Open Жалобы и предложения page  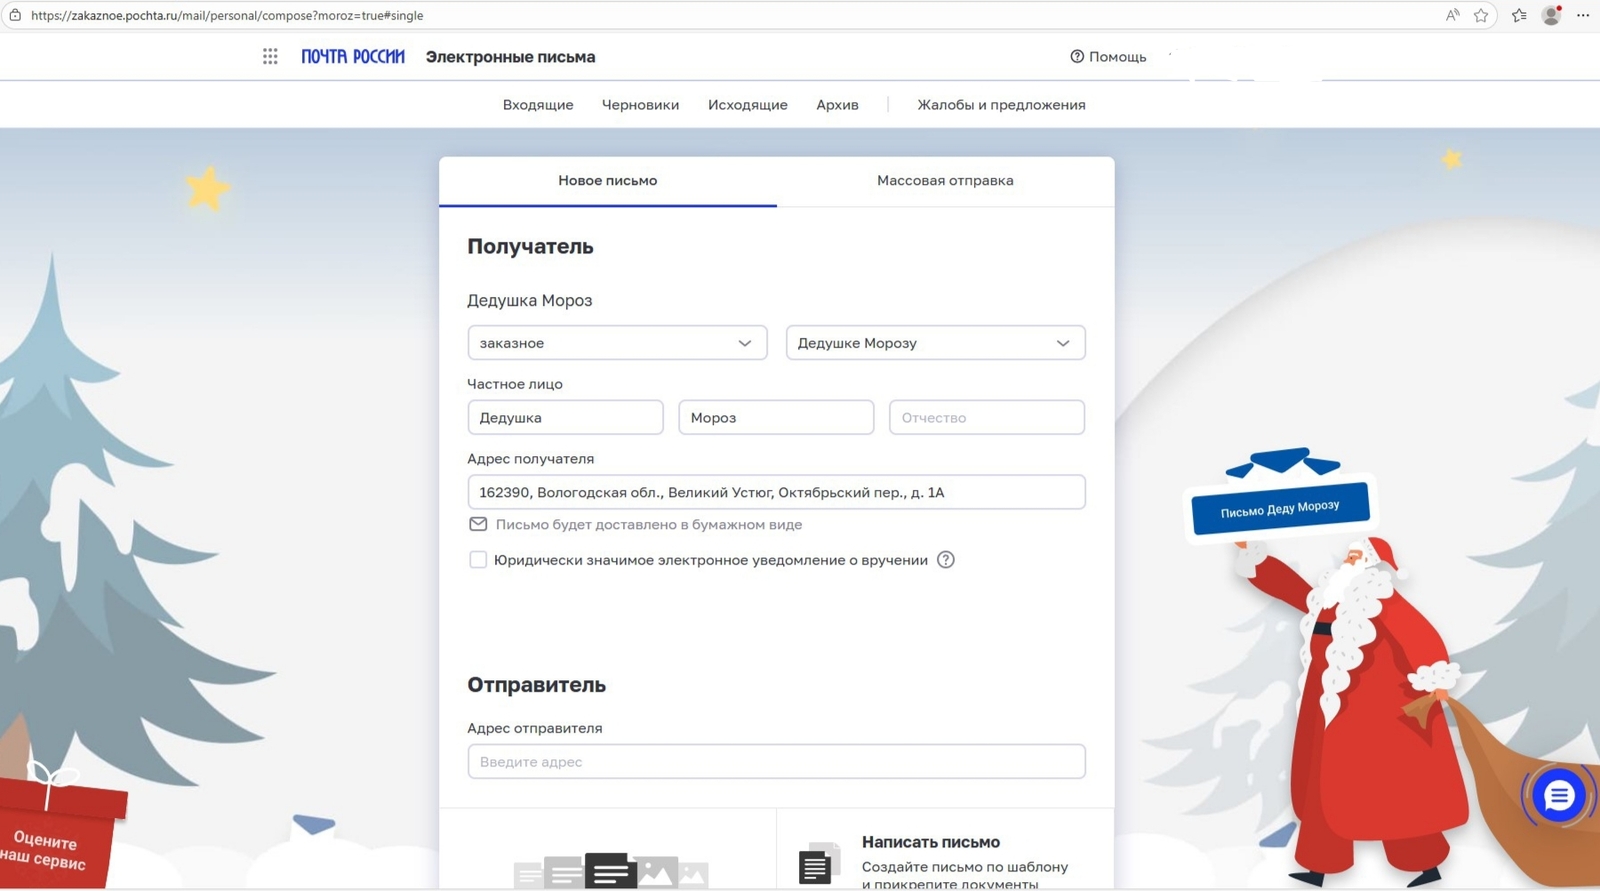1001,105
